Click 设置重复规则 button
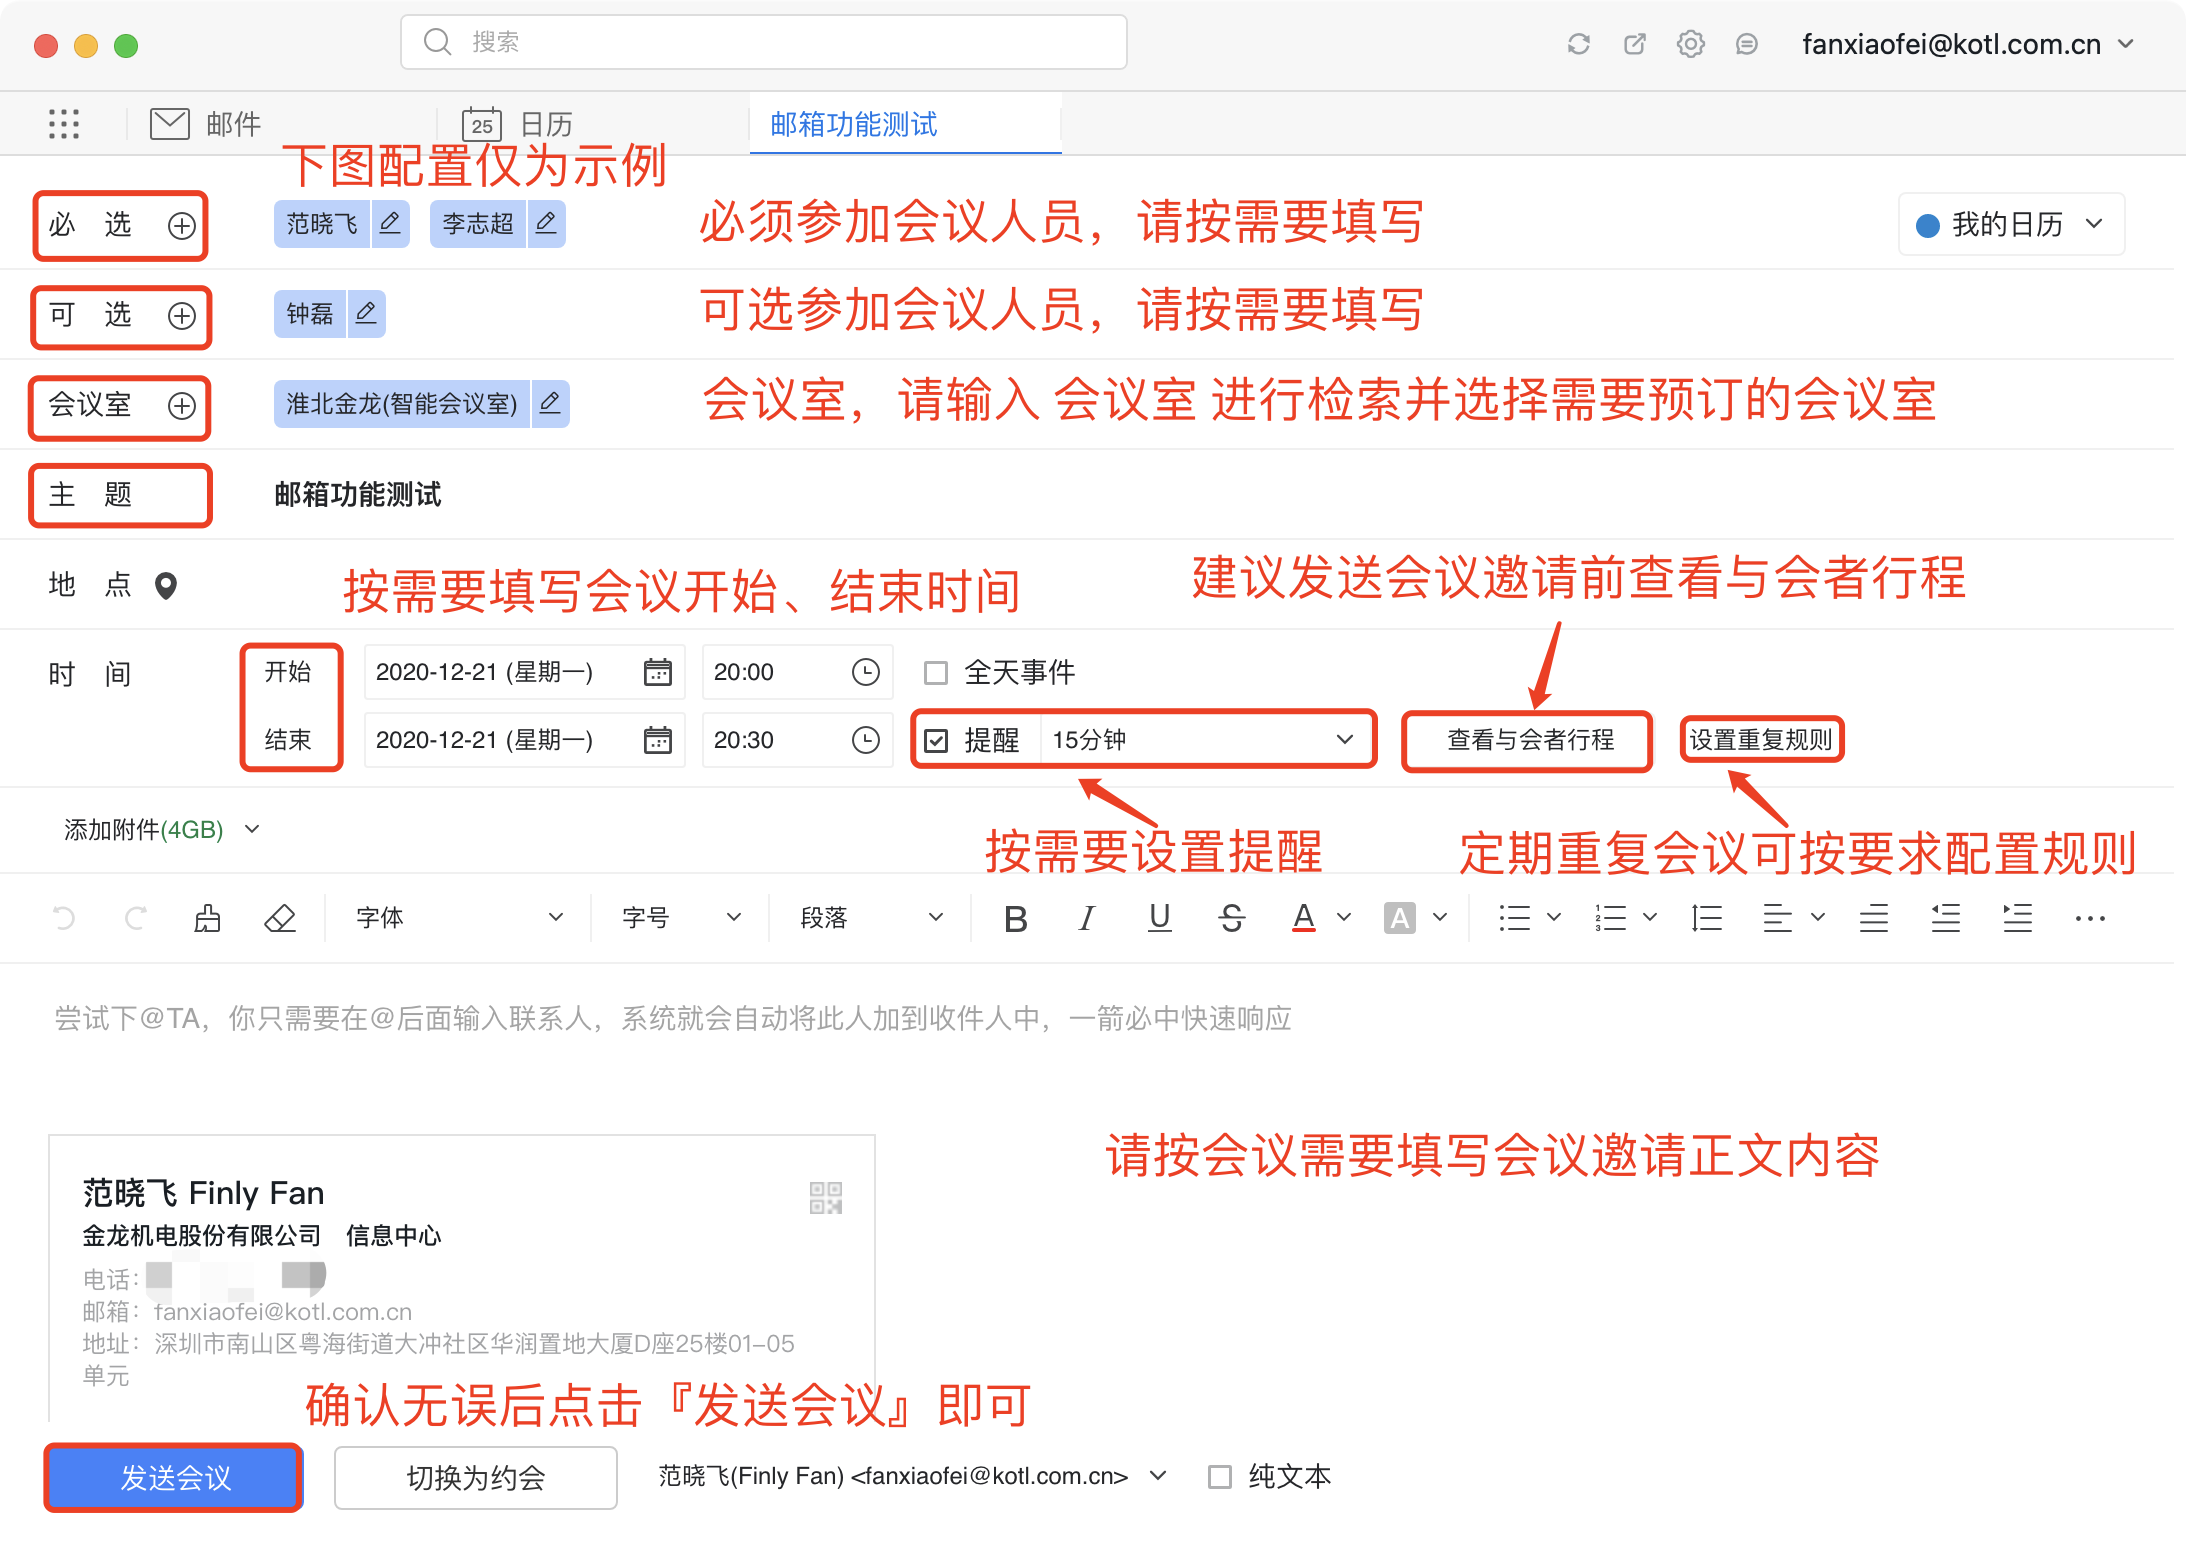2186x1542 pixels. (x=1761, y=740)
